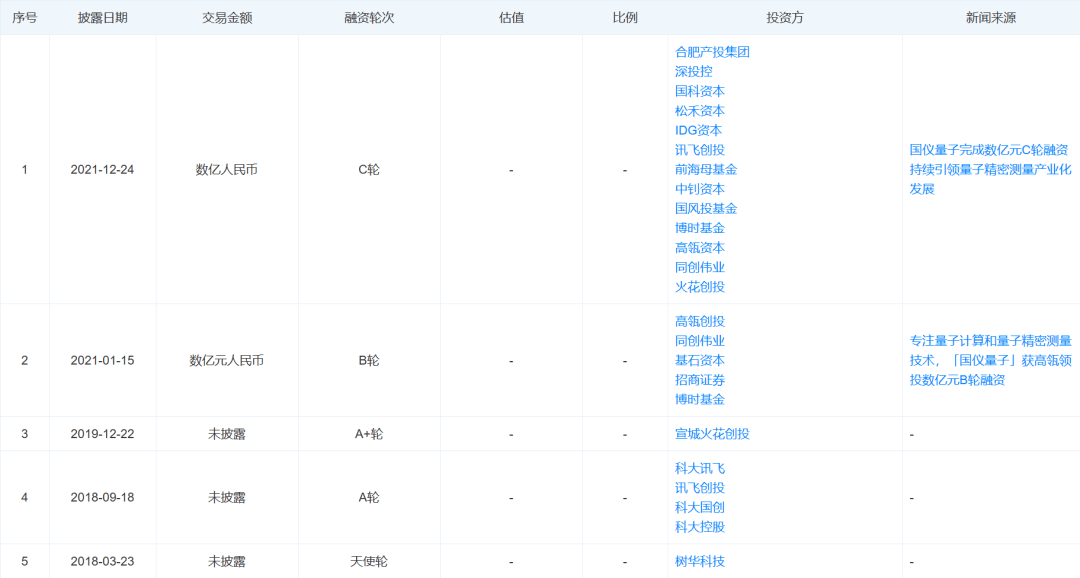The height and width of the screenshot is (578, 1080).
Task: Open the 宣城火花创投 link
Action: point(712,434)
